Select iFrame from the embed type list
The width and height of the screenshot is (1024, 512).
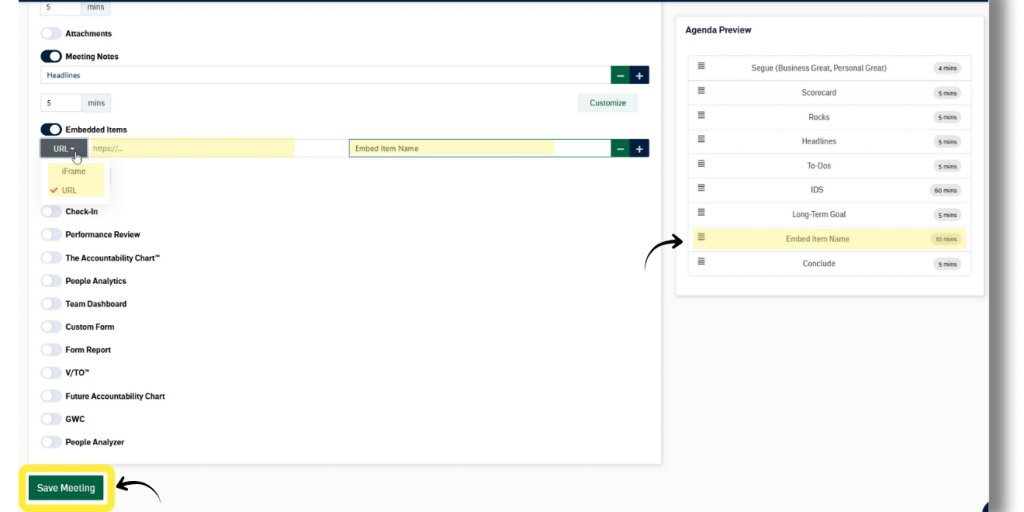click(x=73, y=171)
